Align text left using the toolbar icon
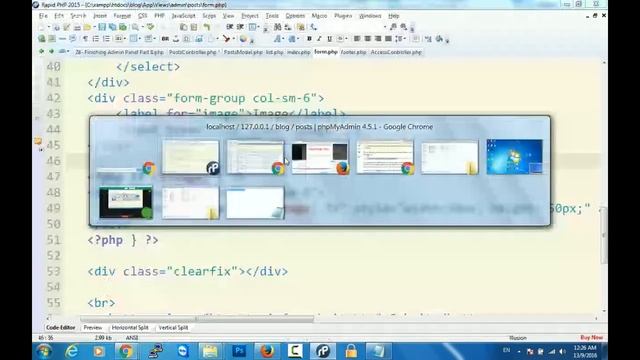The height and width of the screenshot is (360, 640). tap(357, 39)
